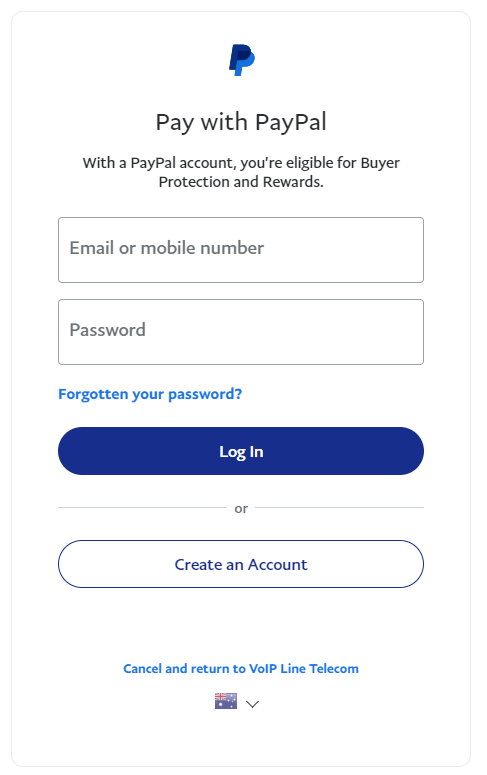This screenshot has height=775, width=487.
Task: Click the Australian flag icon
Action: click(225, 701)
